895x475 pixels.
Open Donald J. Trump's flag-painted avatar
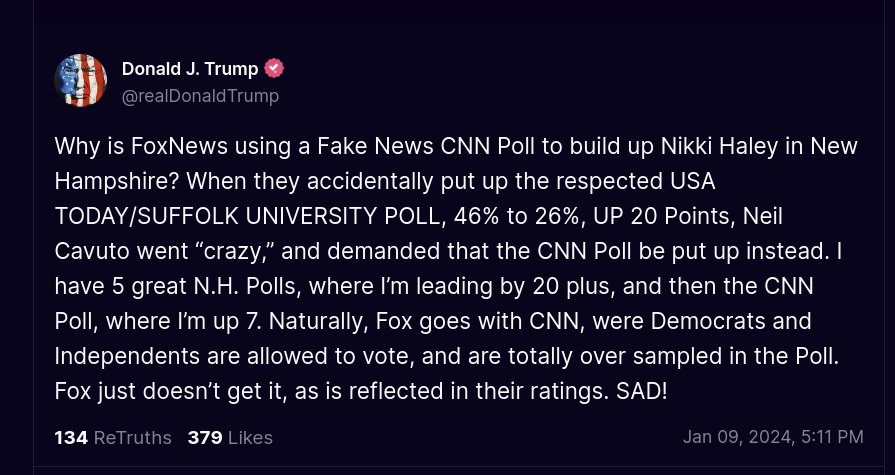tap(80, 80)
